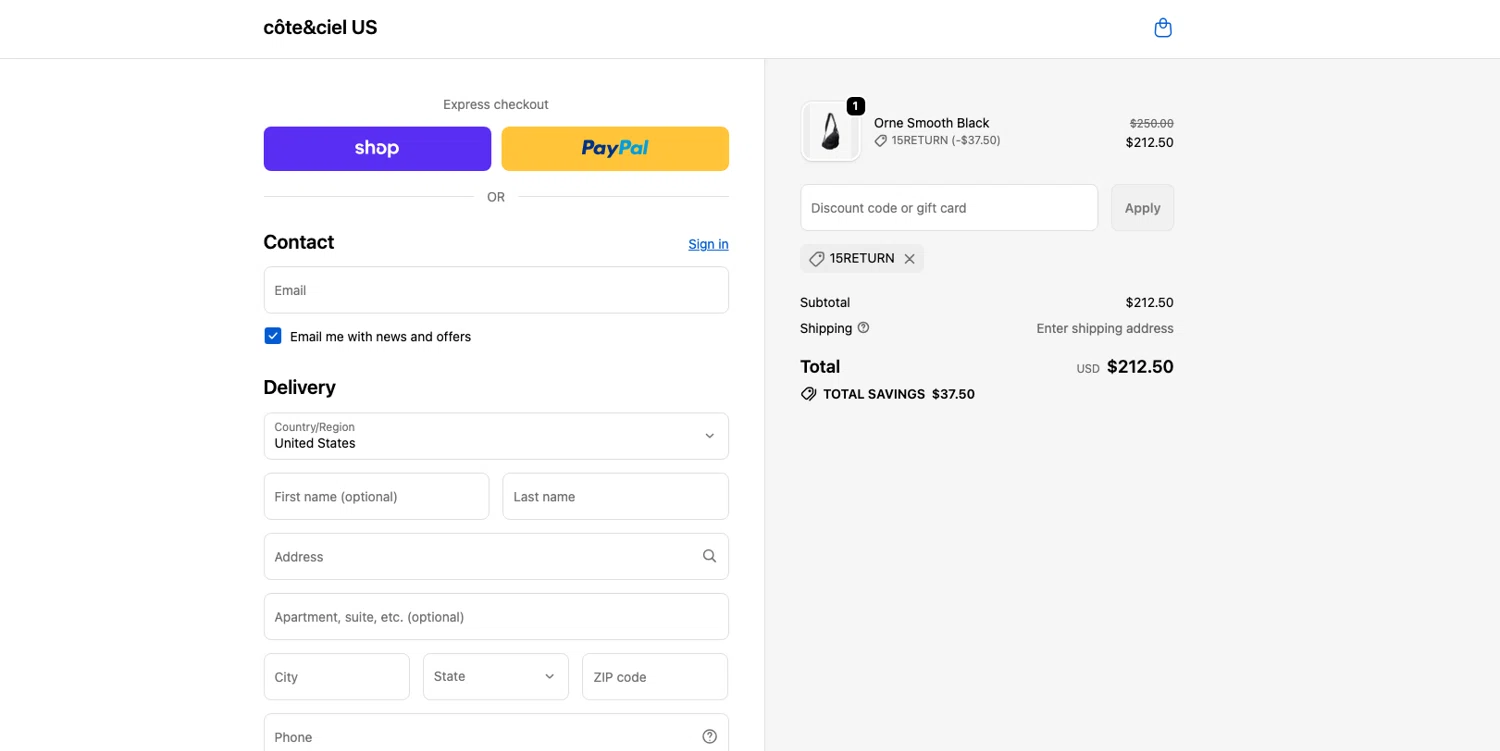Click the Contact section heading

(298, 242)
